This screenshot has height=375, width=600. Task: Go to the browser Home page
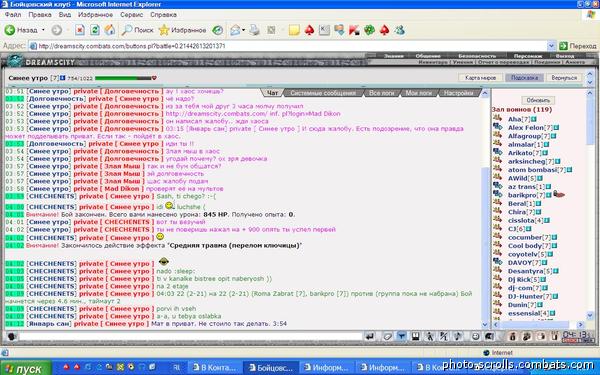110,30
